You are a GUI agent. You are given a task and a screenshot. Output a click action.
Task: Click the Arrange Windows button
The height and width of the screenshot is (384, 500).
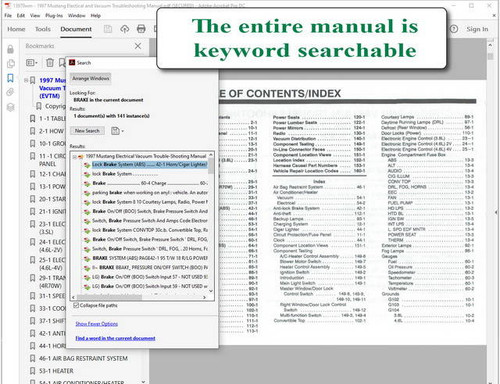tap(91, 79)
